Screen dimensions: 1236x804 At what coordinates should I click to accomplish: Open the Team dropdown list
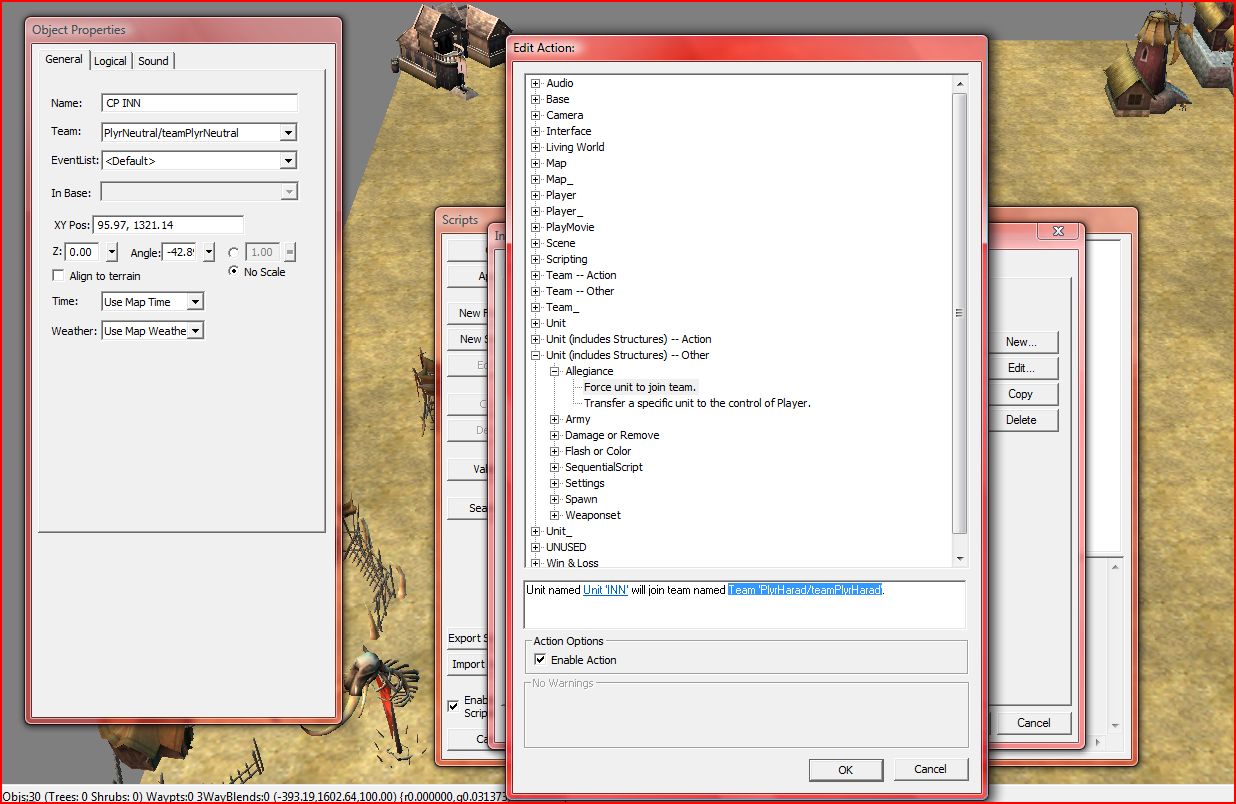tap(288, 133)
